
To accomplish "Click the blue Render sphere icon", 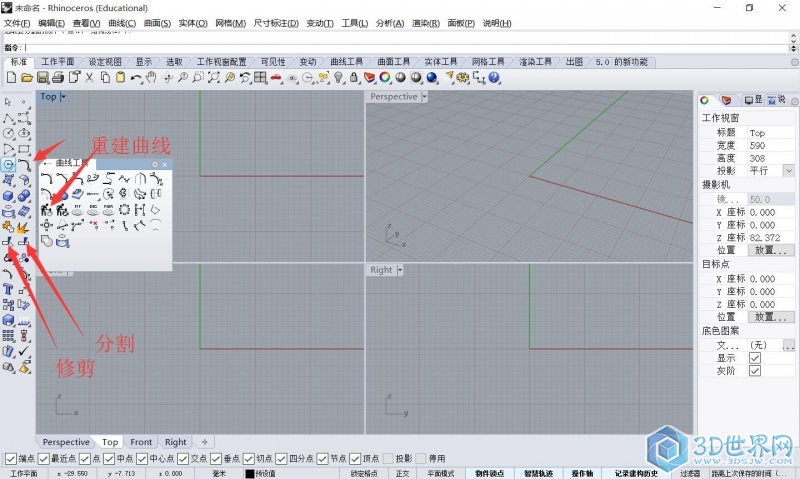I will click(x=432, y=78).
